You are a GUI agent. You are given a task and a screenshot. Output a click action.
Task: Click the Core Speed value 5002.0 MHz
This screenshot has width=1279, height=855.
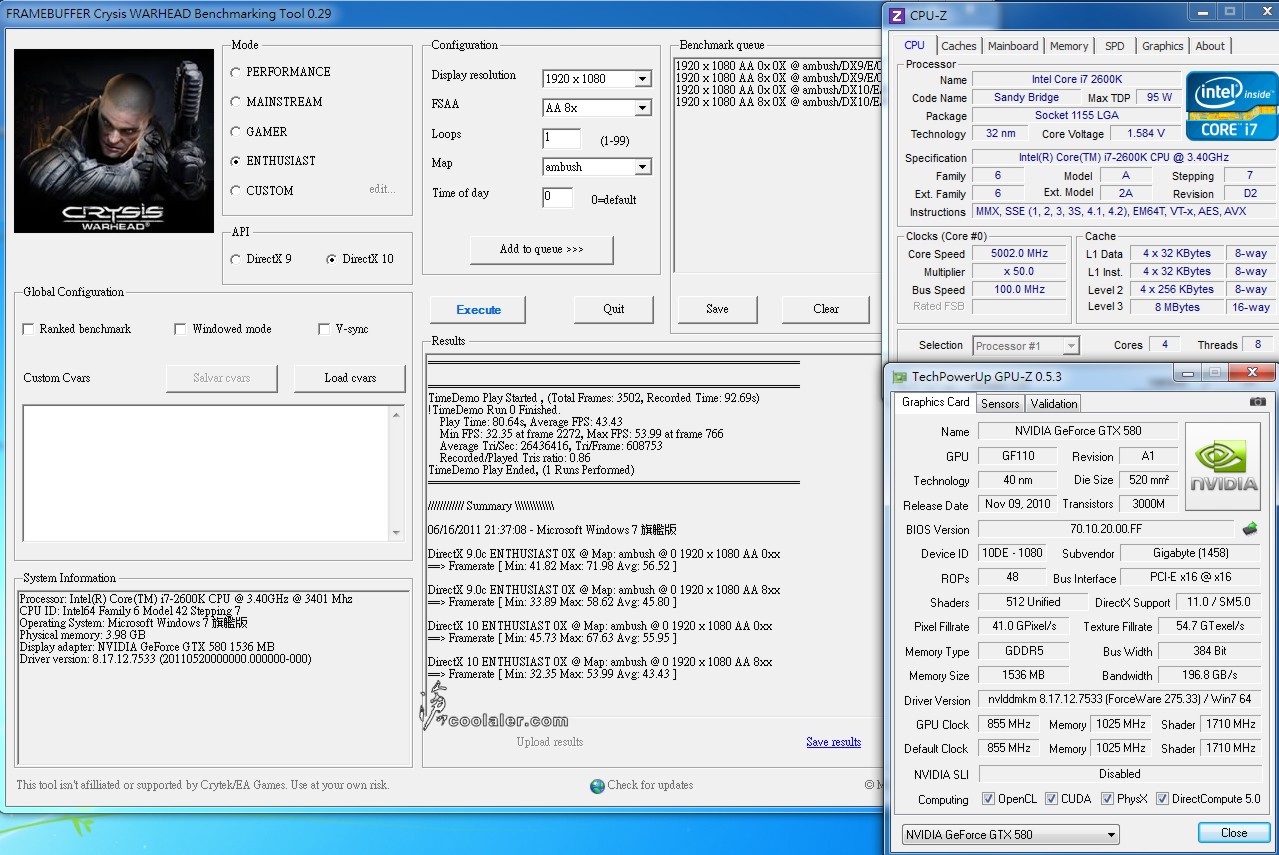click(x=1019, y=254)
